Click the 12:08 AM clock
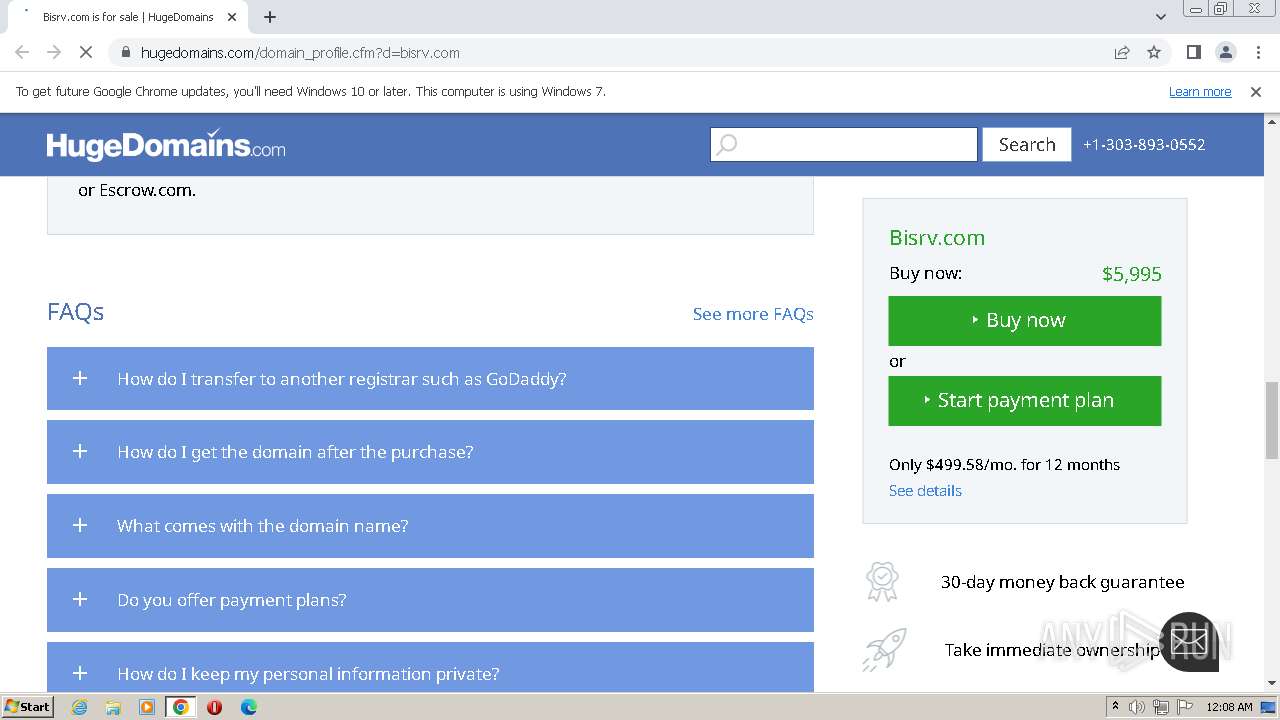1280x720 pixels. pos(1229,707)
